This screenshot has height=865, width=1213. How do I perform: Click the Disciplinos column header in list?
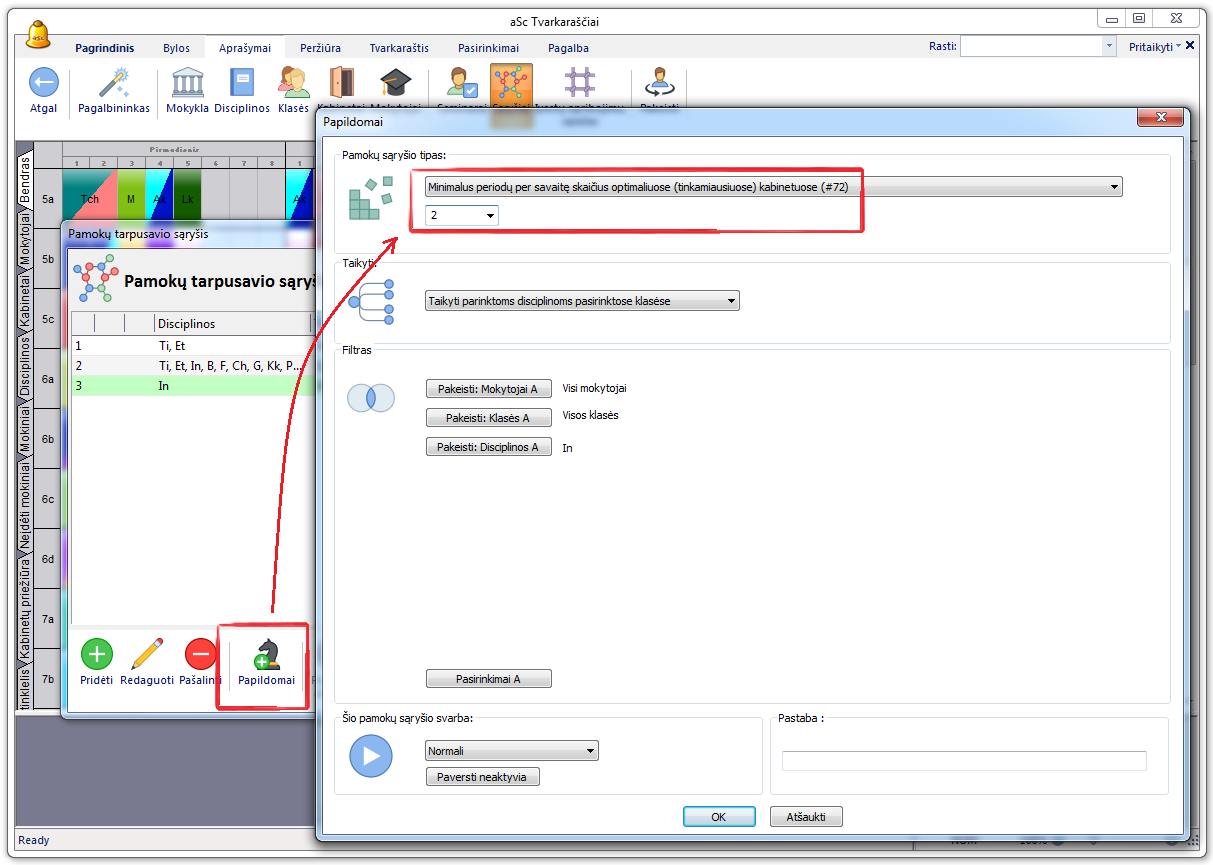click(232, 323)
